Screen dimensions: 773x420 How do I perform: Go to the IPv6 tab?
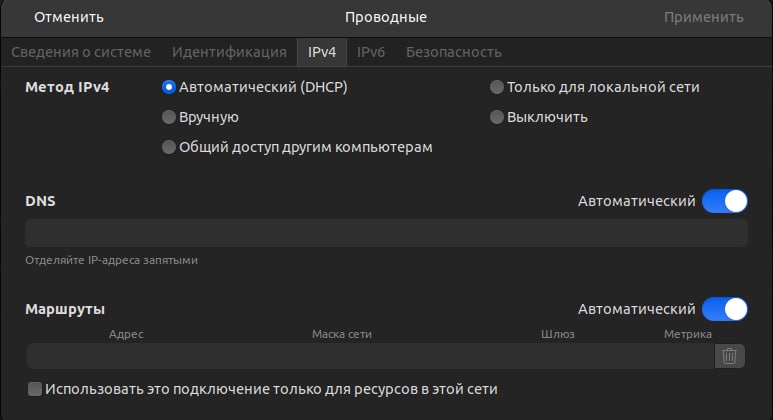371,51
